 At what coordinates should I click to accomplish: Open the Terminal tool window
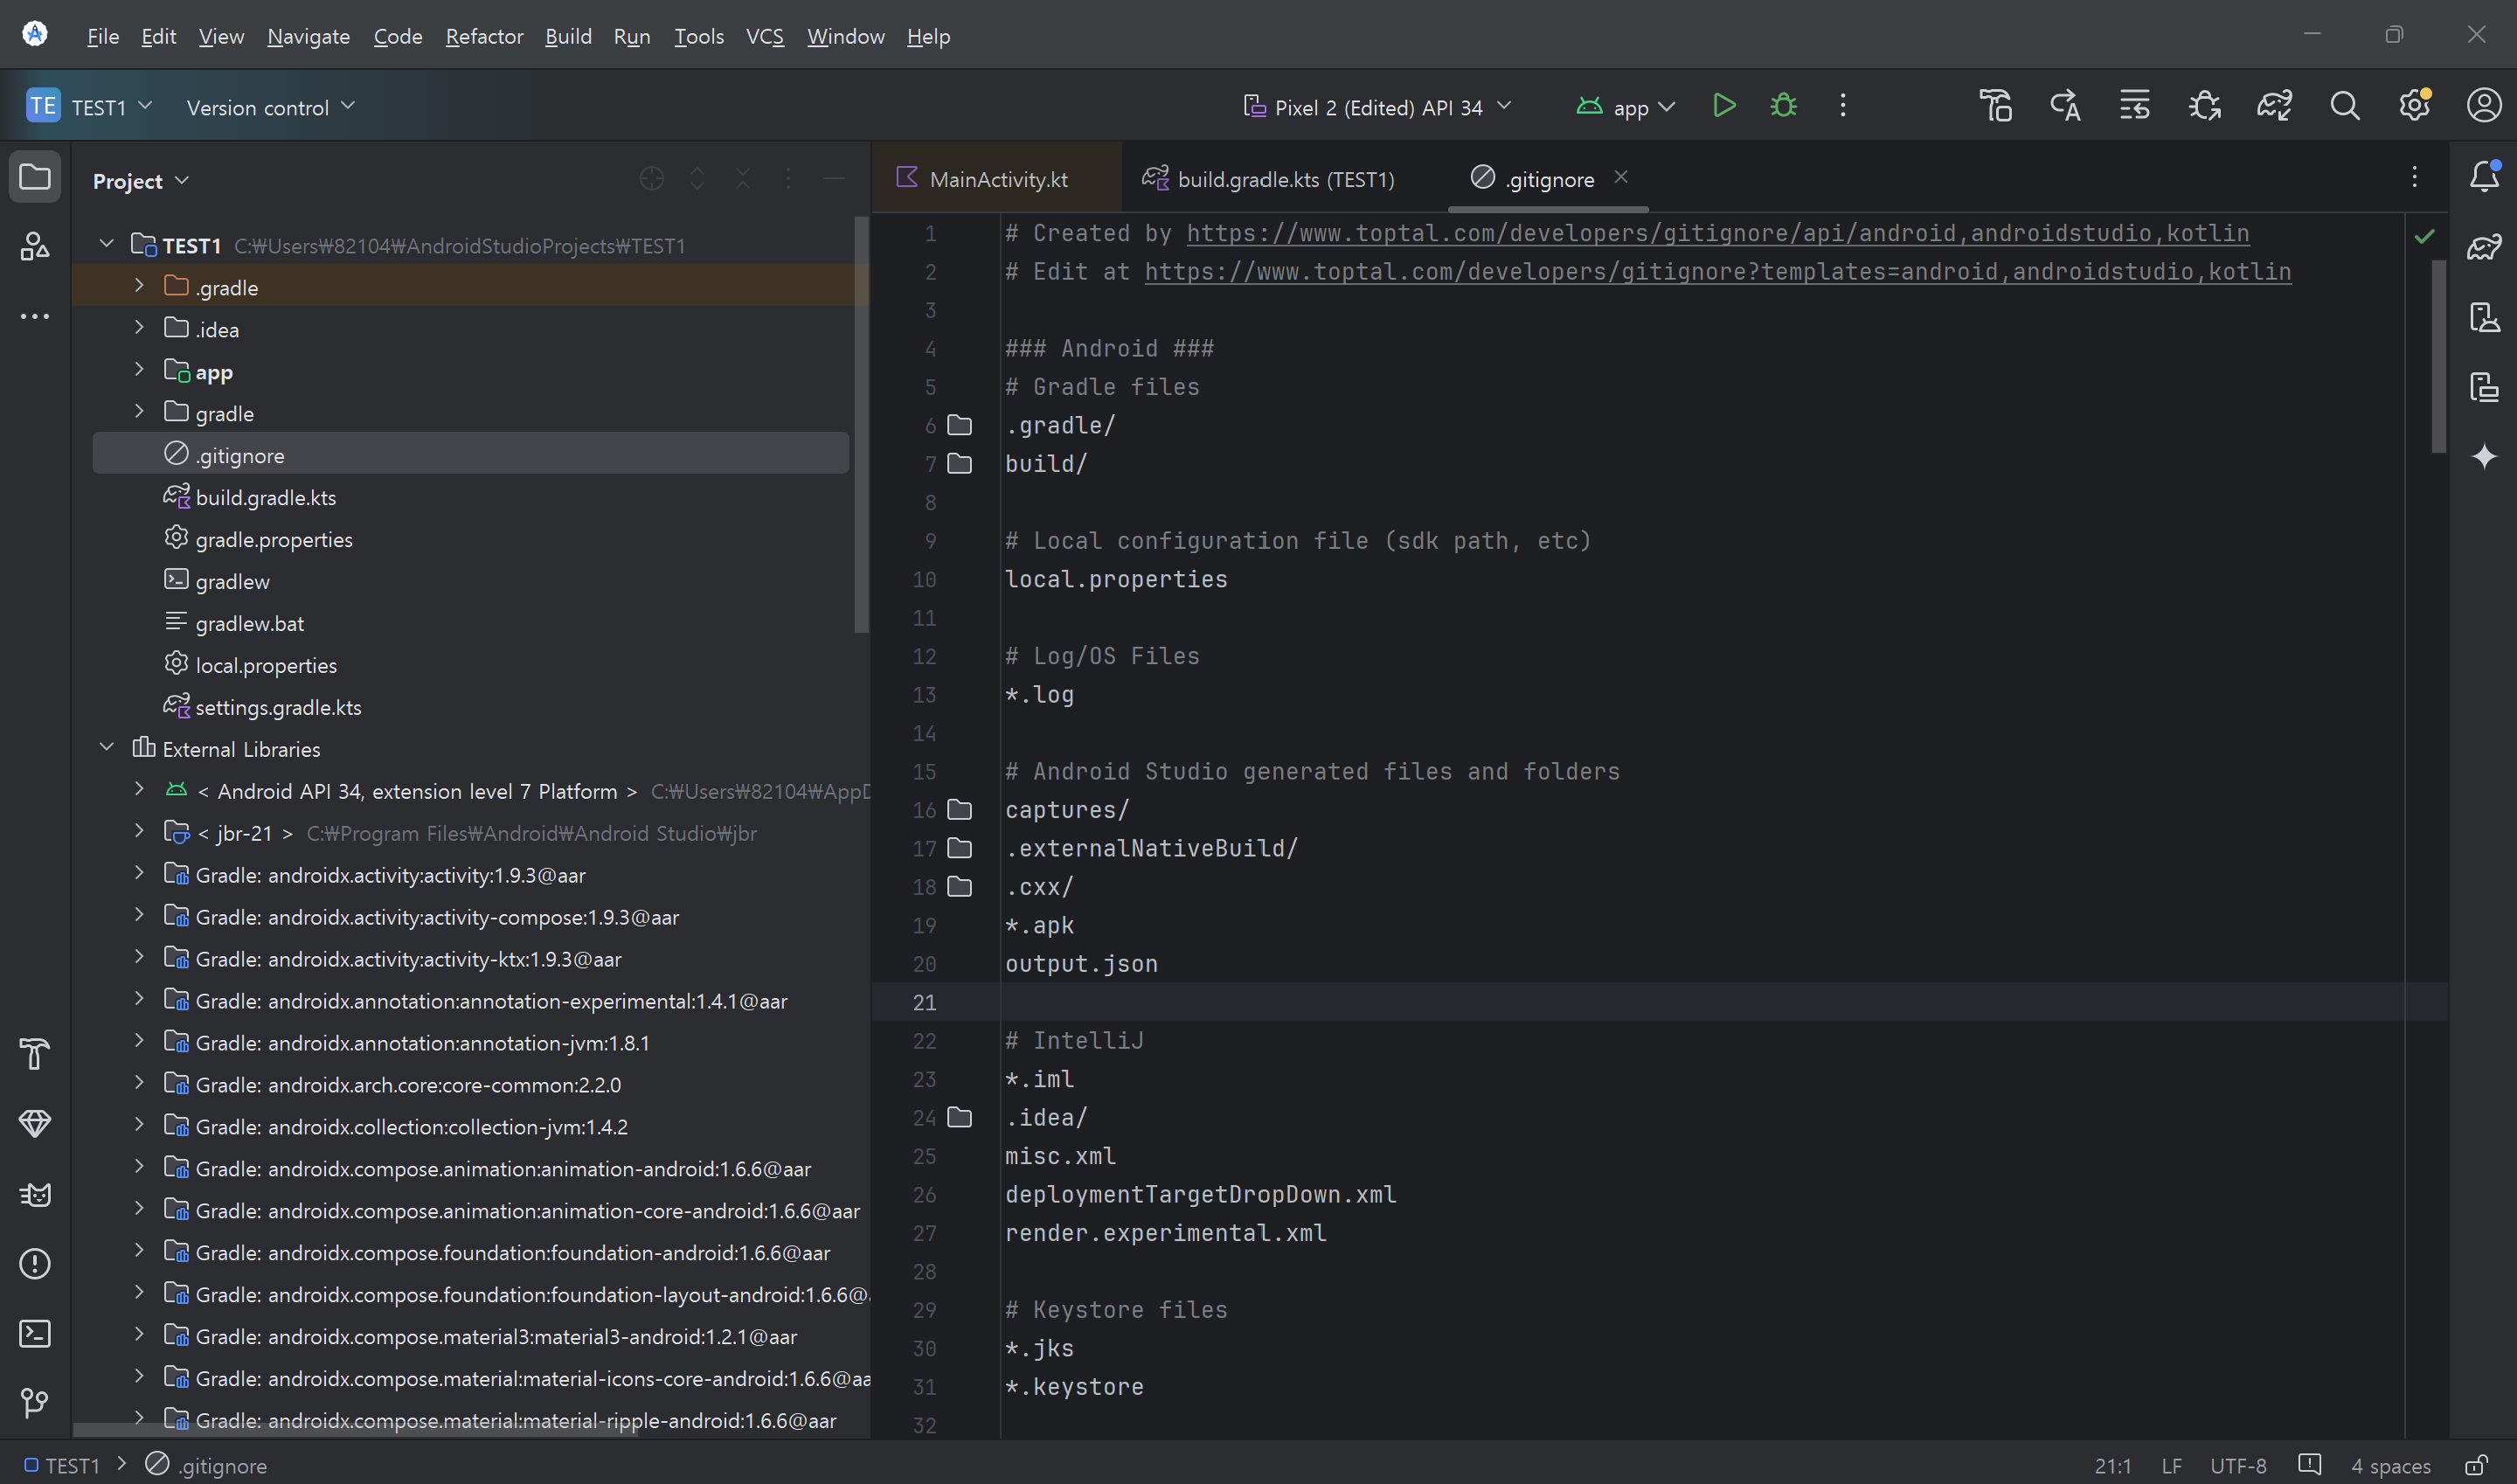point(35,1333)
